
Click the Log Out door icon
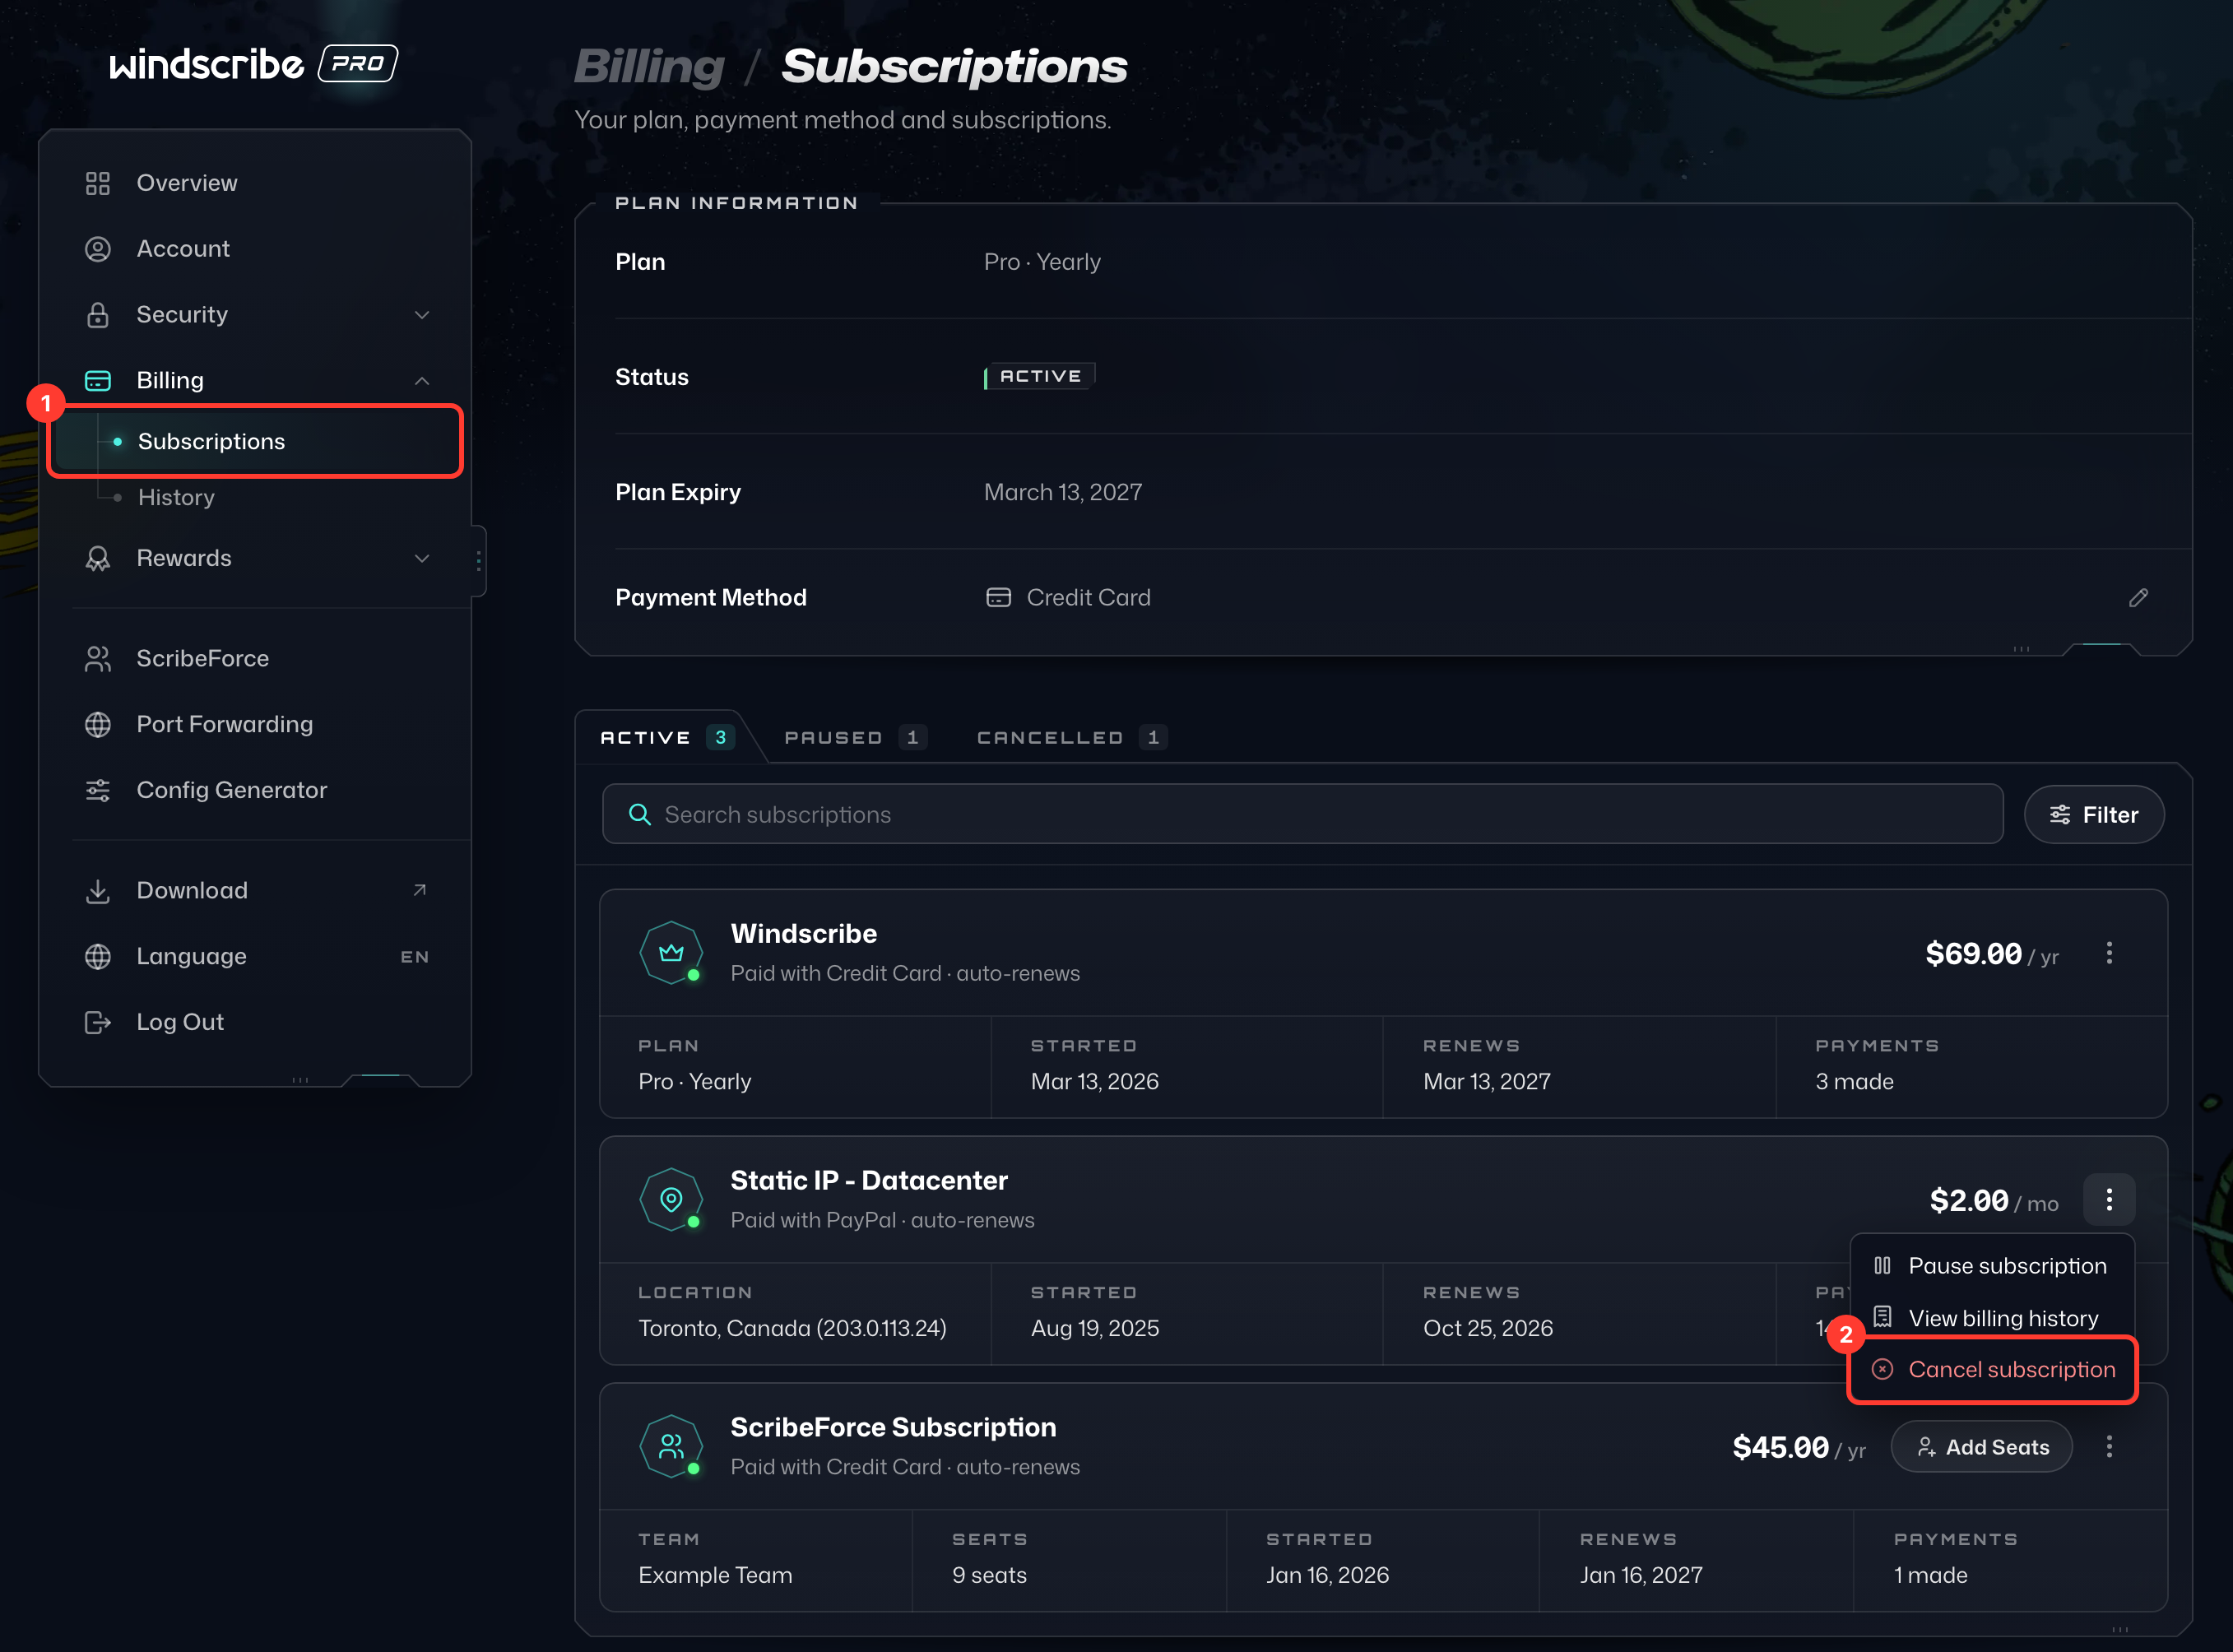click(97, 1022)
